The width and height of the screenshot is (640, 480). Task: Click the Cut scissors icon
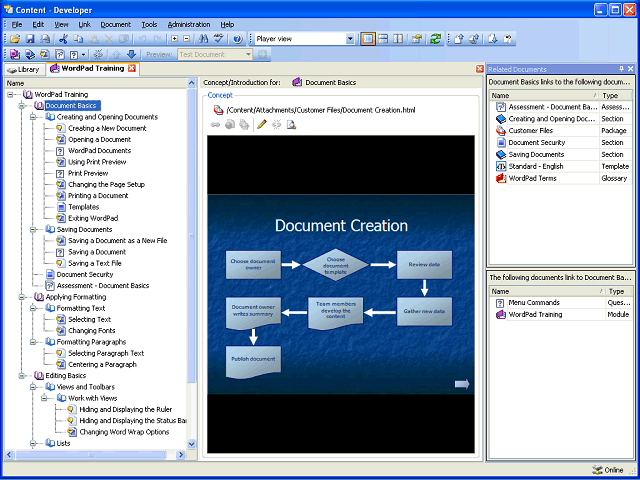point(63,39)
